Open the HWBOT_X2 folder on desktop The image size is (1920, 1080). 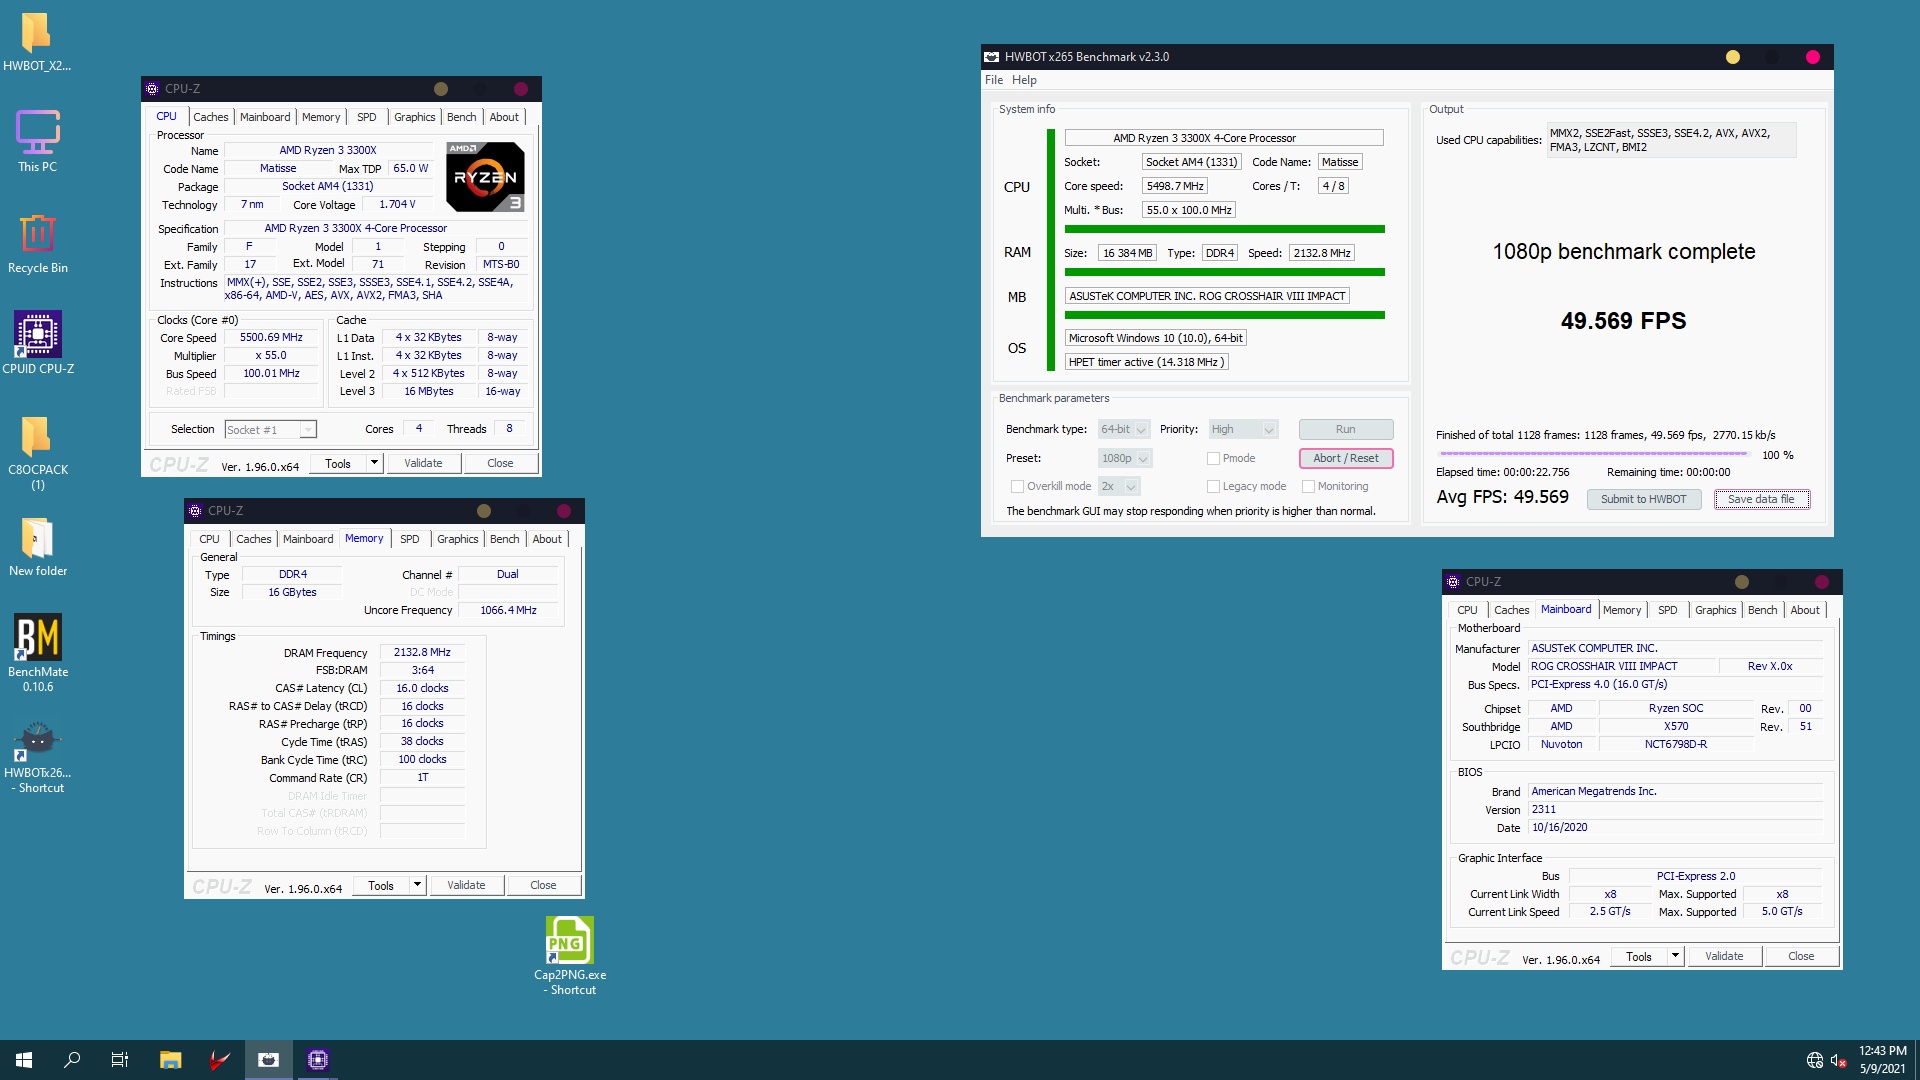point(37,43)
